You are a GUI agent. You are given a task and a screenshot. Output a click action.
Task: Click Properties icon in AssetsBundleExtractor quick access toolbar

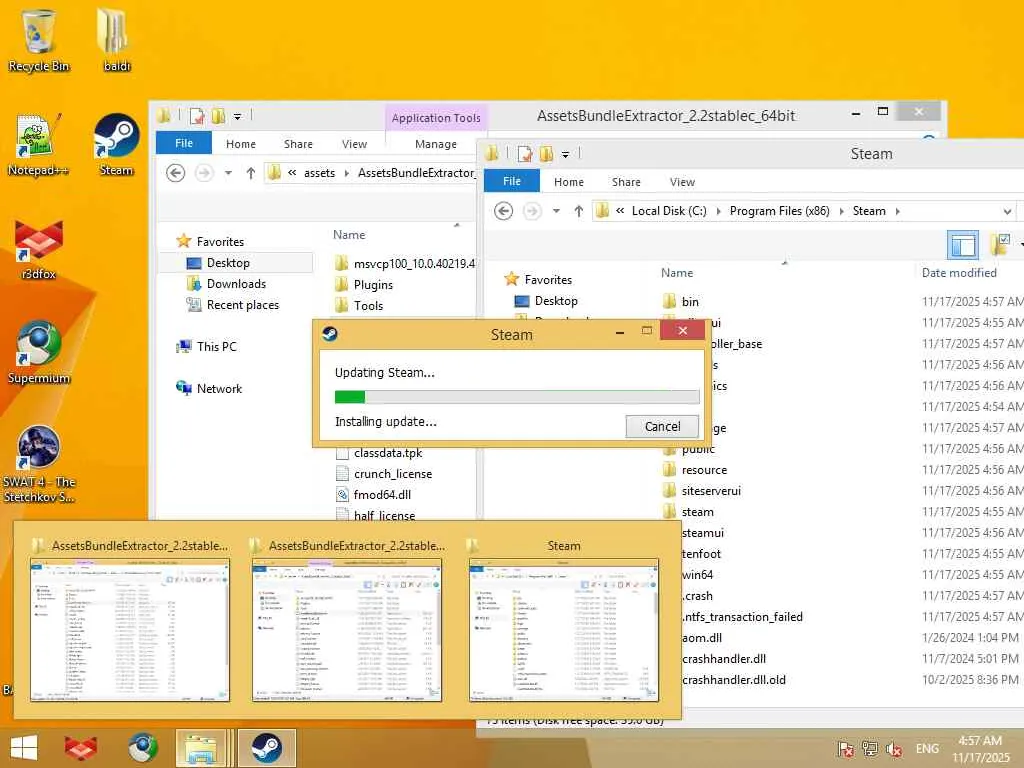point(197,116)
